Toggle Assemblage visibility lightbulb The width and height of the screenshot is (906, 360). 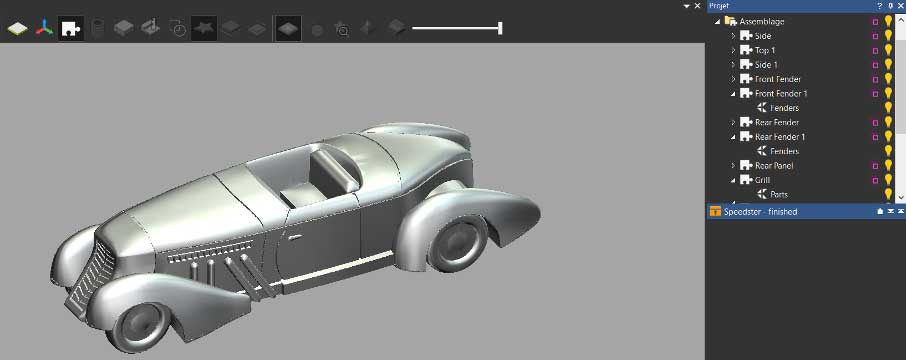[x=888, y=21]
